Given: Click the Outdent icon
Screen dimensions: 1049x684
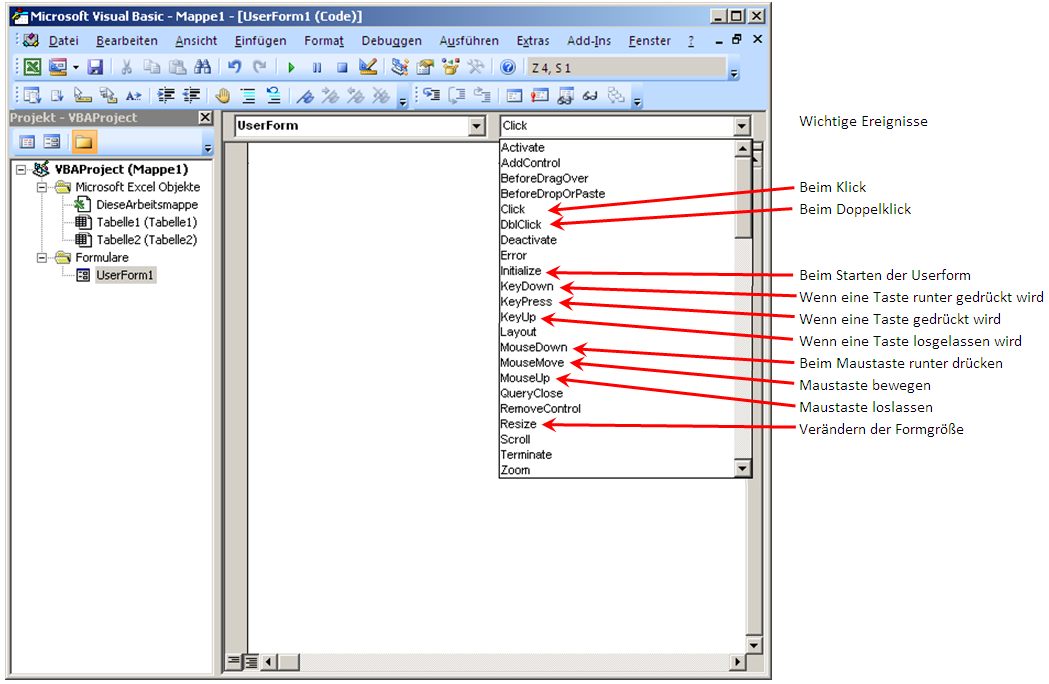Looking at the screenshot, I should point(191,96).
